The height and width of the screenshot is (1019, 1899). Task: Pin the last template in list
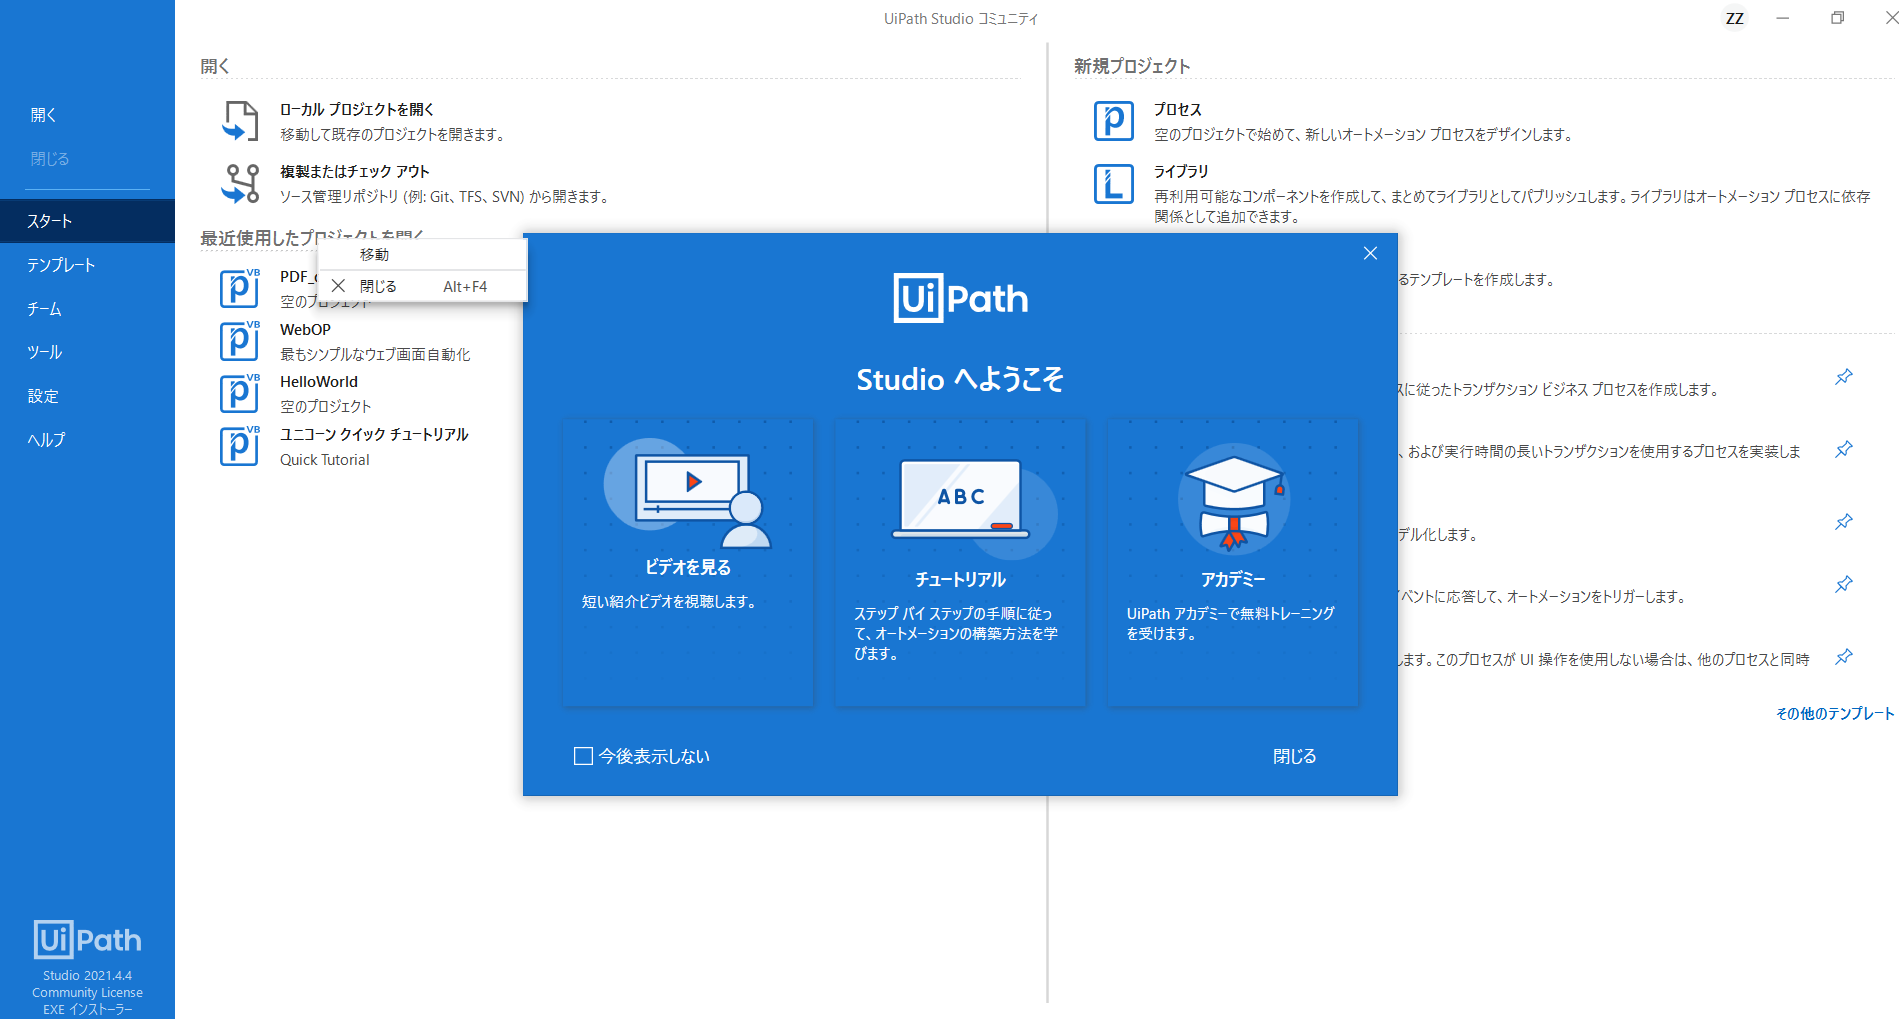pyautogui.click(x=1844, y=657)
